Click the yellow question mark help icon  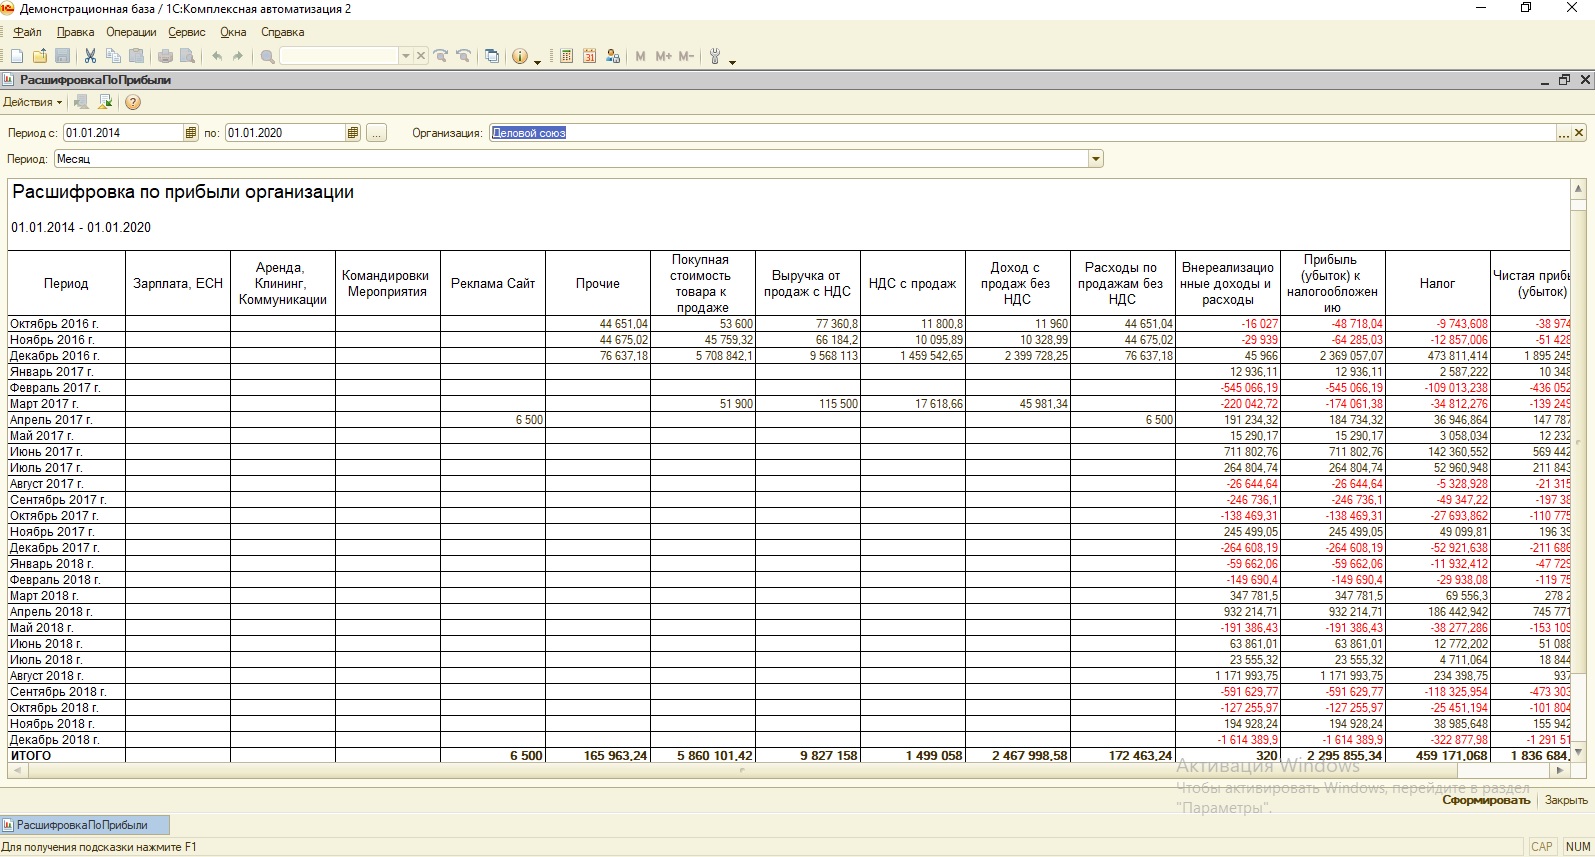(x=132, y=102)
